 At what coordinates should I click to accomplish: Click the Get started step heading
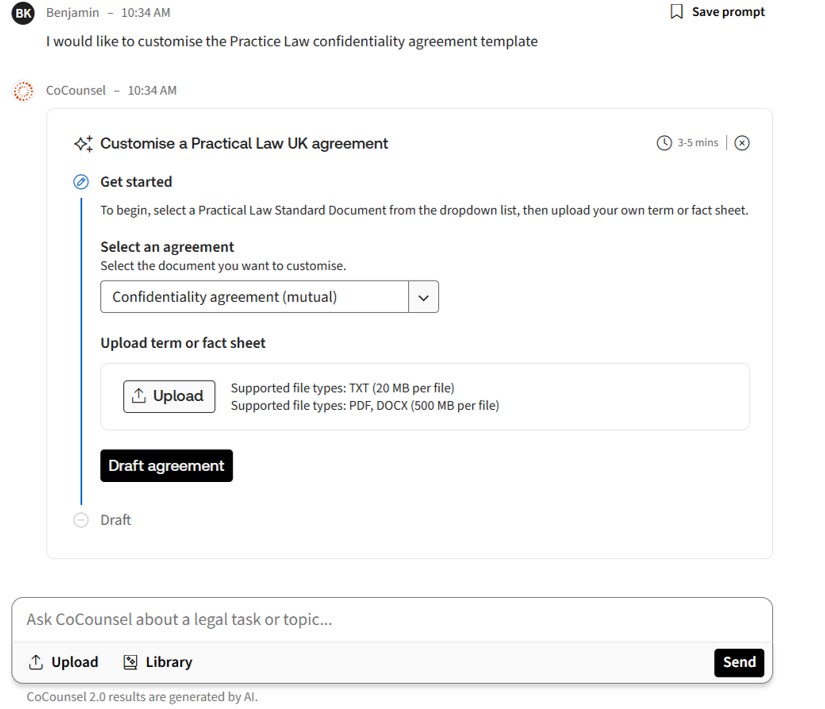click(x=136, y=182)
